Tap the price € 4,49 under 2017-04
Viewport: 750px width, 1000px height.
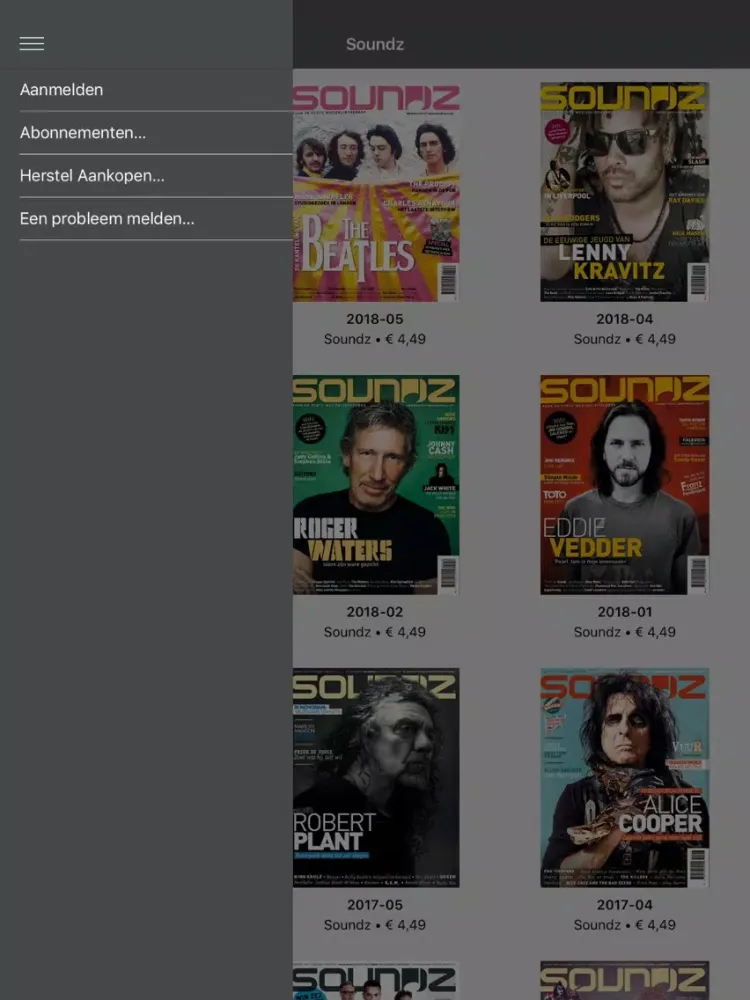[x=656, y=925]
